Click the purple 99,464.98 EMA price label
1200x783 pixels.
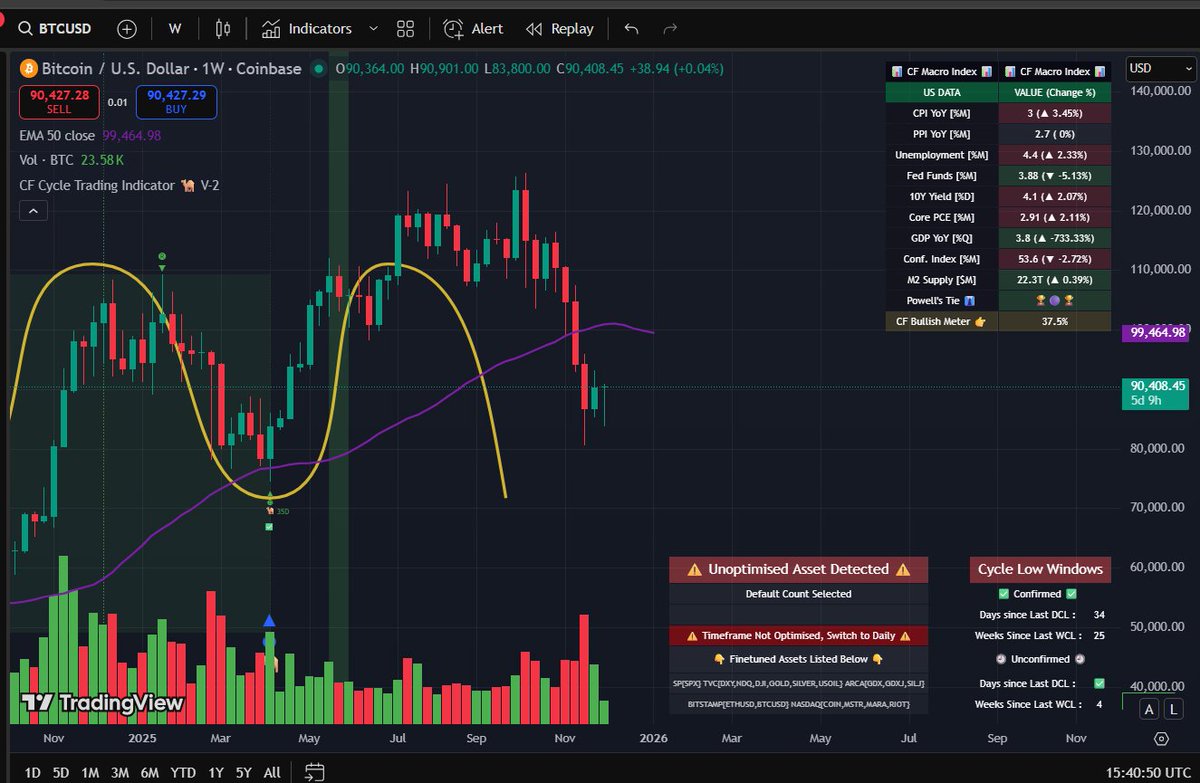point(1156,331)
